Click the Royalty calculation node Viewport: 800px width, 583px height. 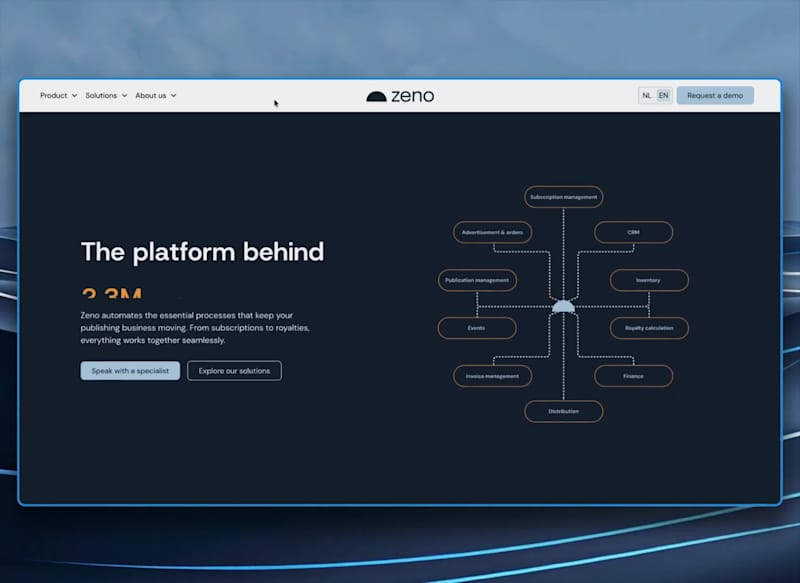[x=649, y=328]
